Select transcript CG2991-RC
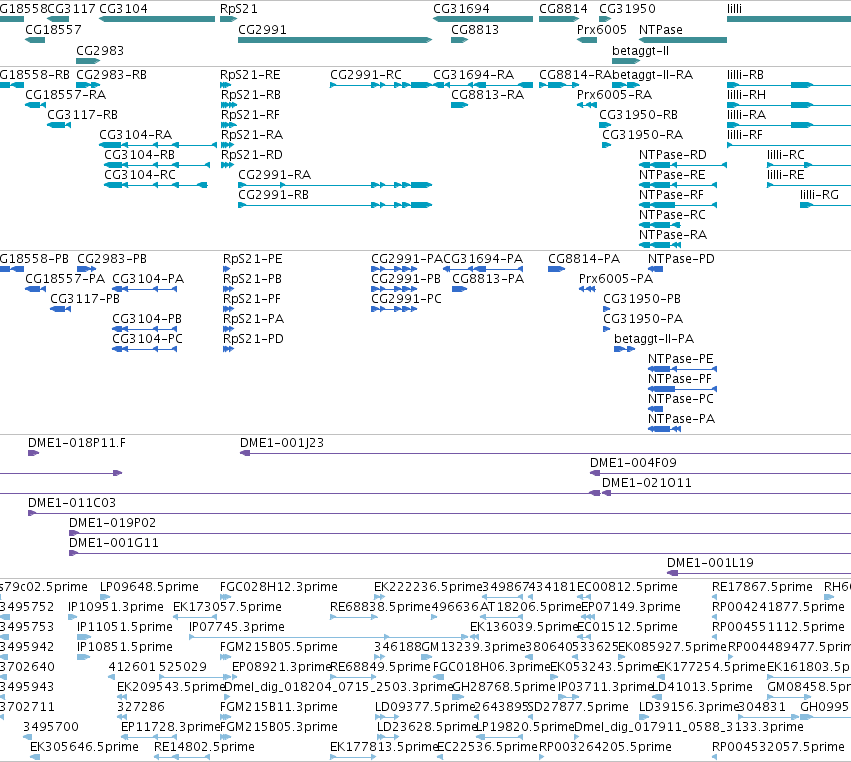Viewport: 851px width, 762px height. (366, 74)
